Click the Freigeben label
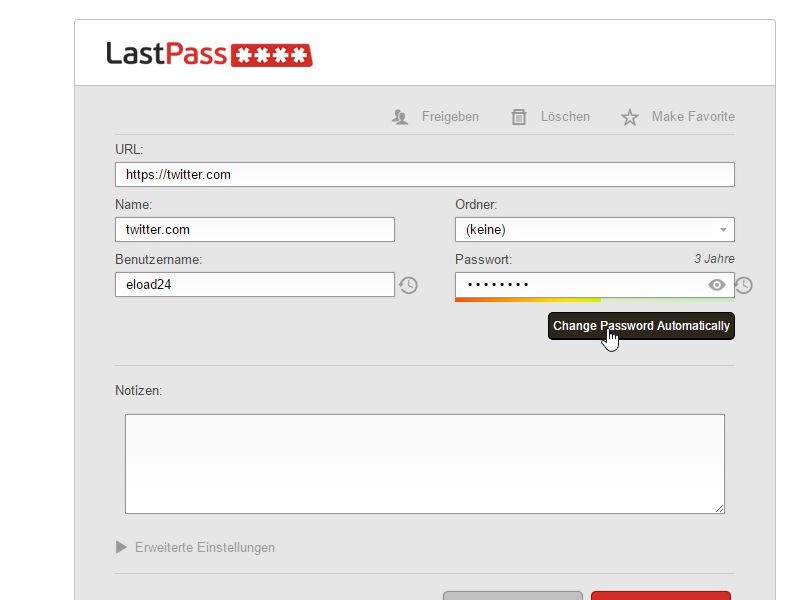Image resolution: width=800 pixels, height=600 pixels. [450, 117]
